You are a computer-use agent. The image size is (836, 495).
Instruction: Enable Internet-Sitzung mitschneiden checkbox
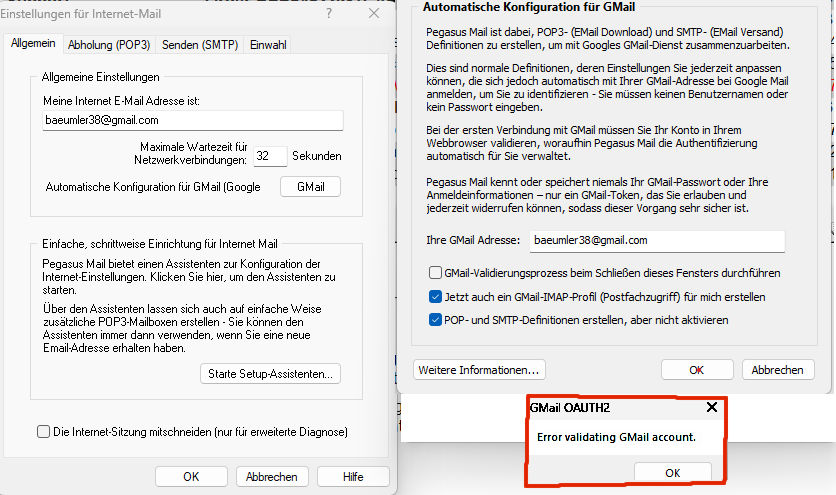(43, 432)
